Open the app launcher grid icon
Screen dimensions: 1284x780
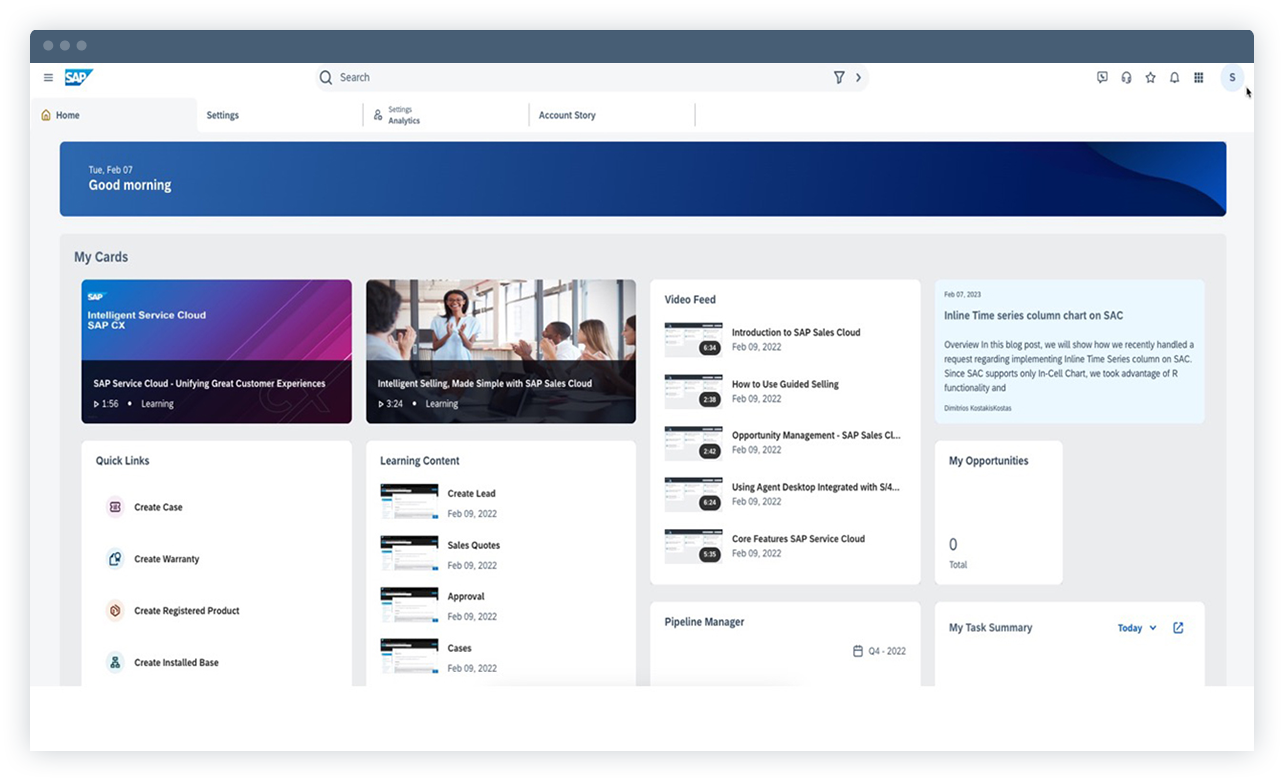pos(1198,77)
